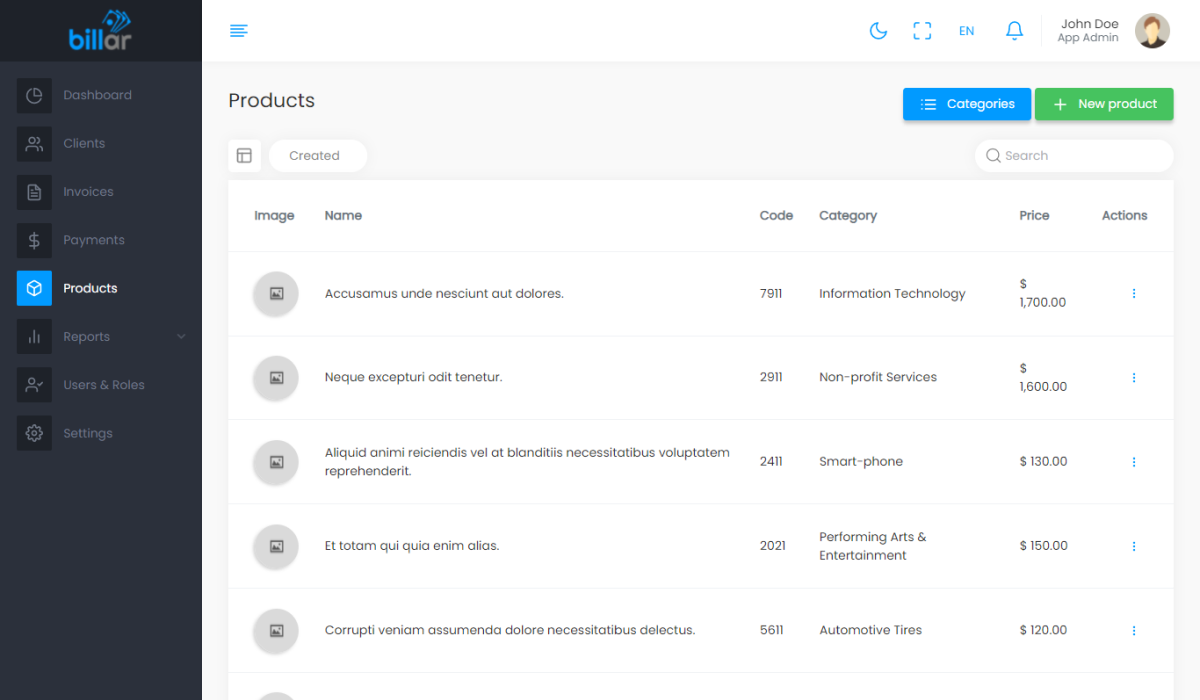Expand the Reports submenu chevron

point(181,337)
